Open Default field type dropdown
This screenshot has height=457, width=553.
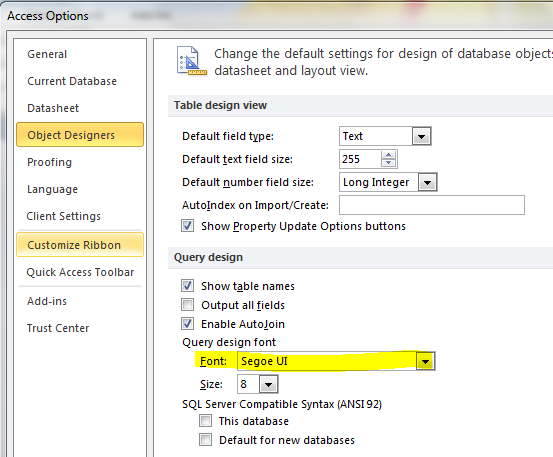421,136
